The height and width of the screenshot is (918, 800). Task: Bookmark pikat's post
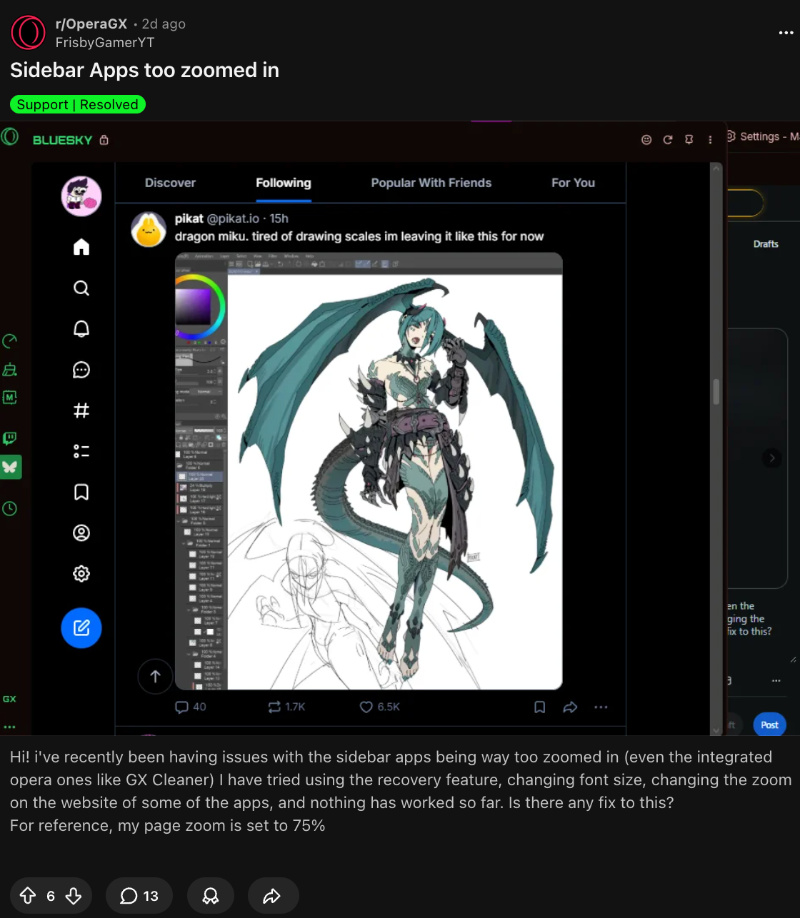click(x=539, y=707)
